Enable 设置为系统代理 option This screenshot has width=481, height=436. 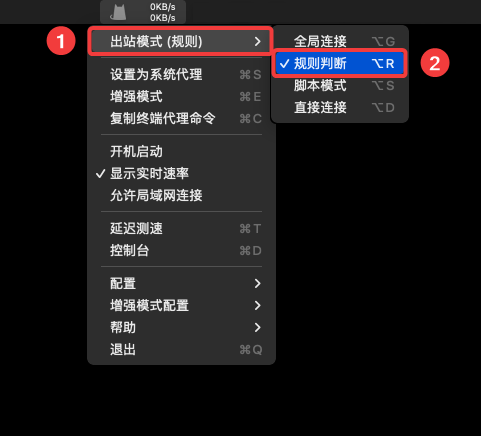coord(181,74)
